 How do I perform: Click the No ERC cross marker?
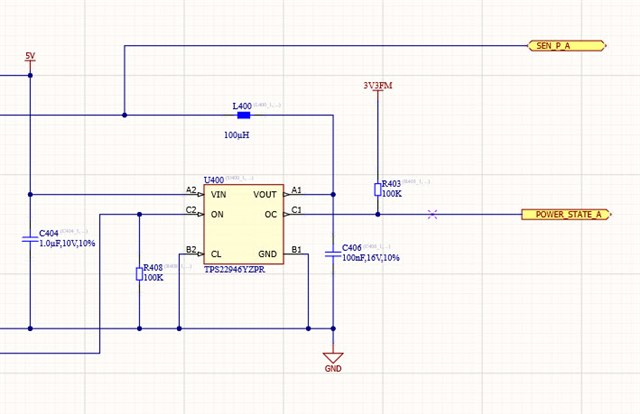point(433,214)
